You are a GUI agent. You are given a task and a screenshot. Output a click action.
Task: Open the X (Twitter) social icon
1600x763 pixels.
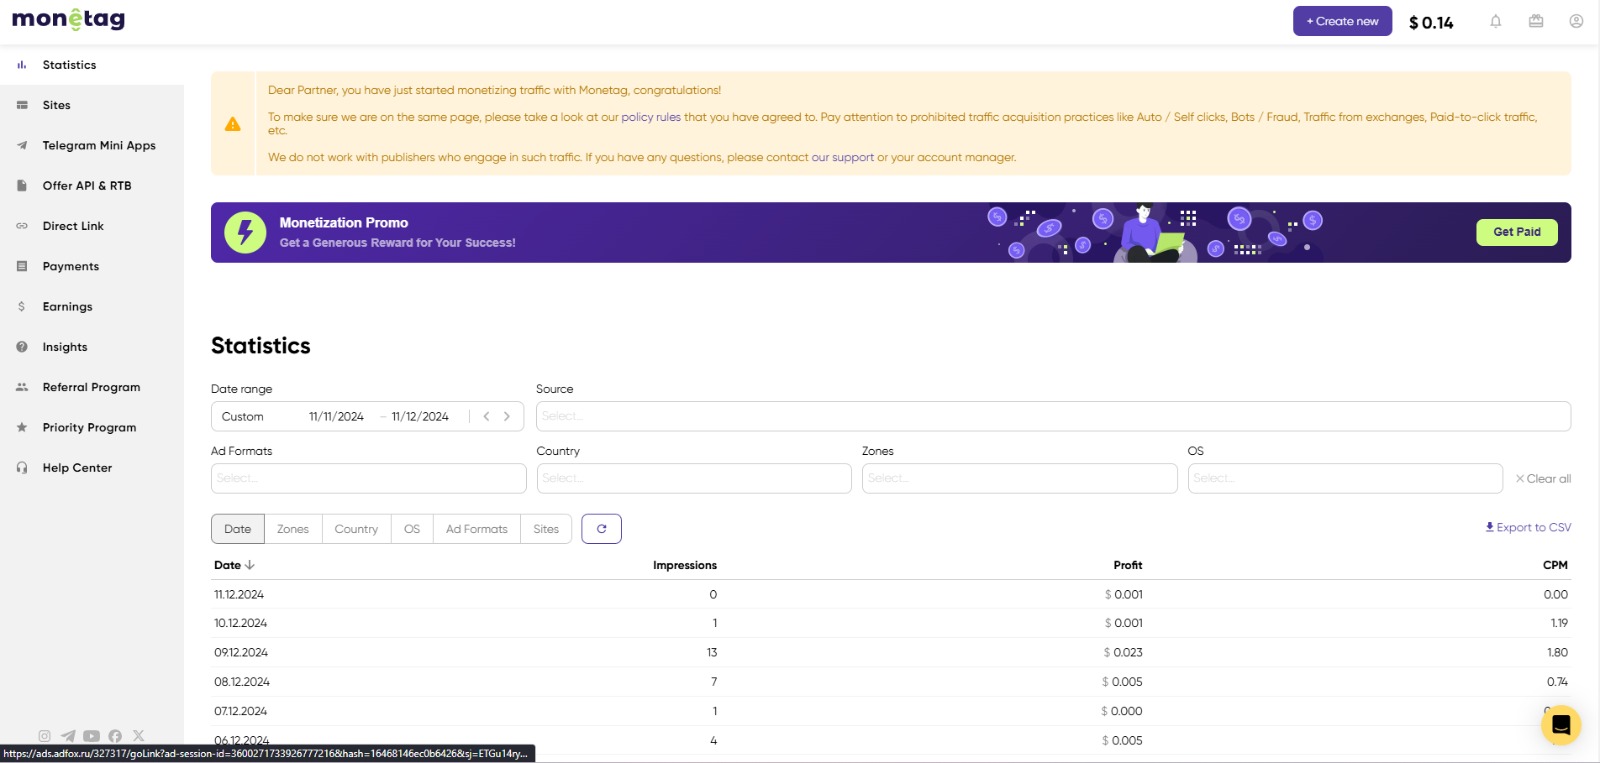pyautogui.click(x=138, y=736)
